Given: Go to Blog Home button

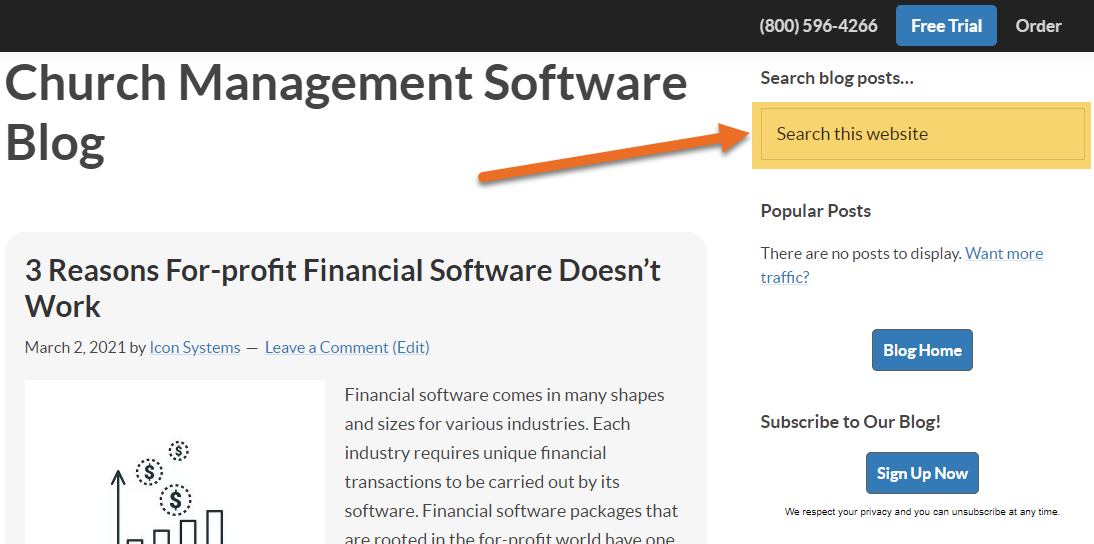Looking at the screenshot, I should [922, 350].
